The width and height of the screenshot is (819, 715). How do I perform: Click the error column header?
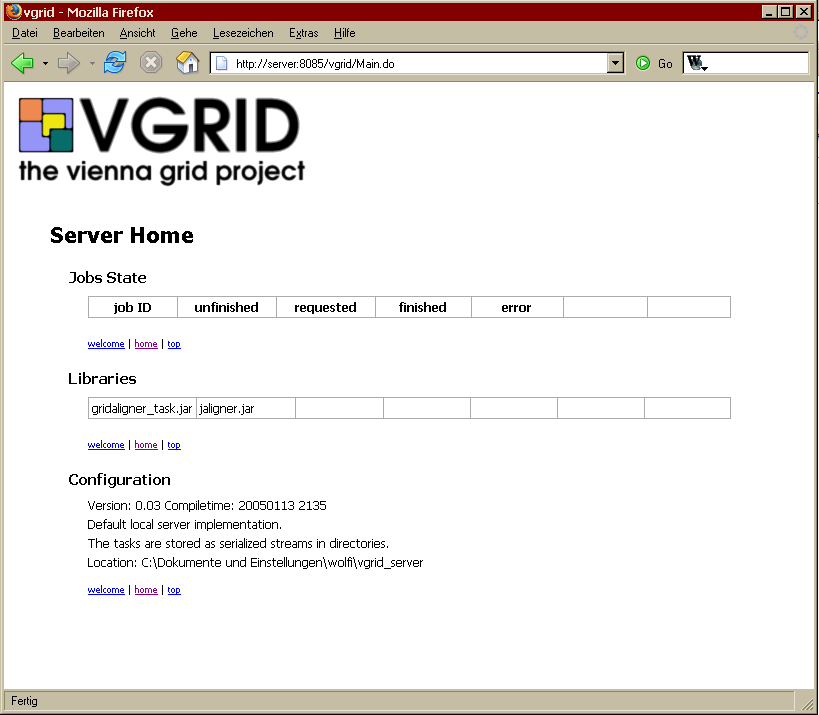(x=517, y=307)
